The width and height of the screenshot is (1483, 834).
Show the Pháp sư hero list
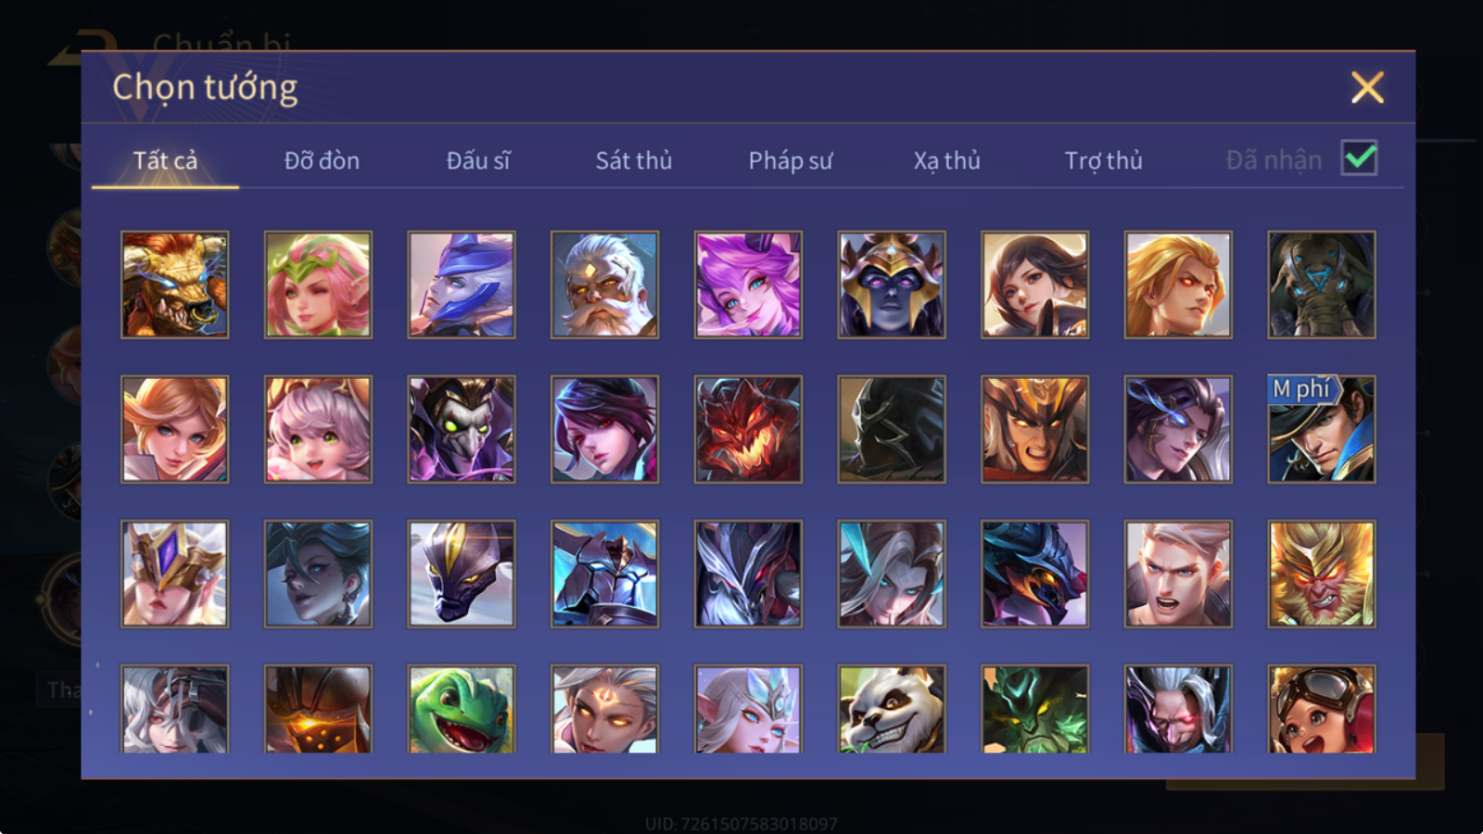coord(790,160)
